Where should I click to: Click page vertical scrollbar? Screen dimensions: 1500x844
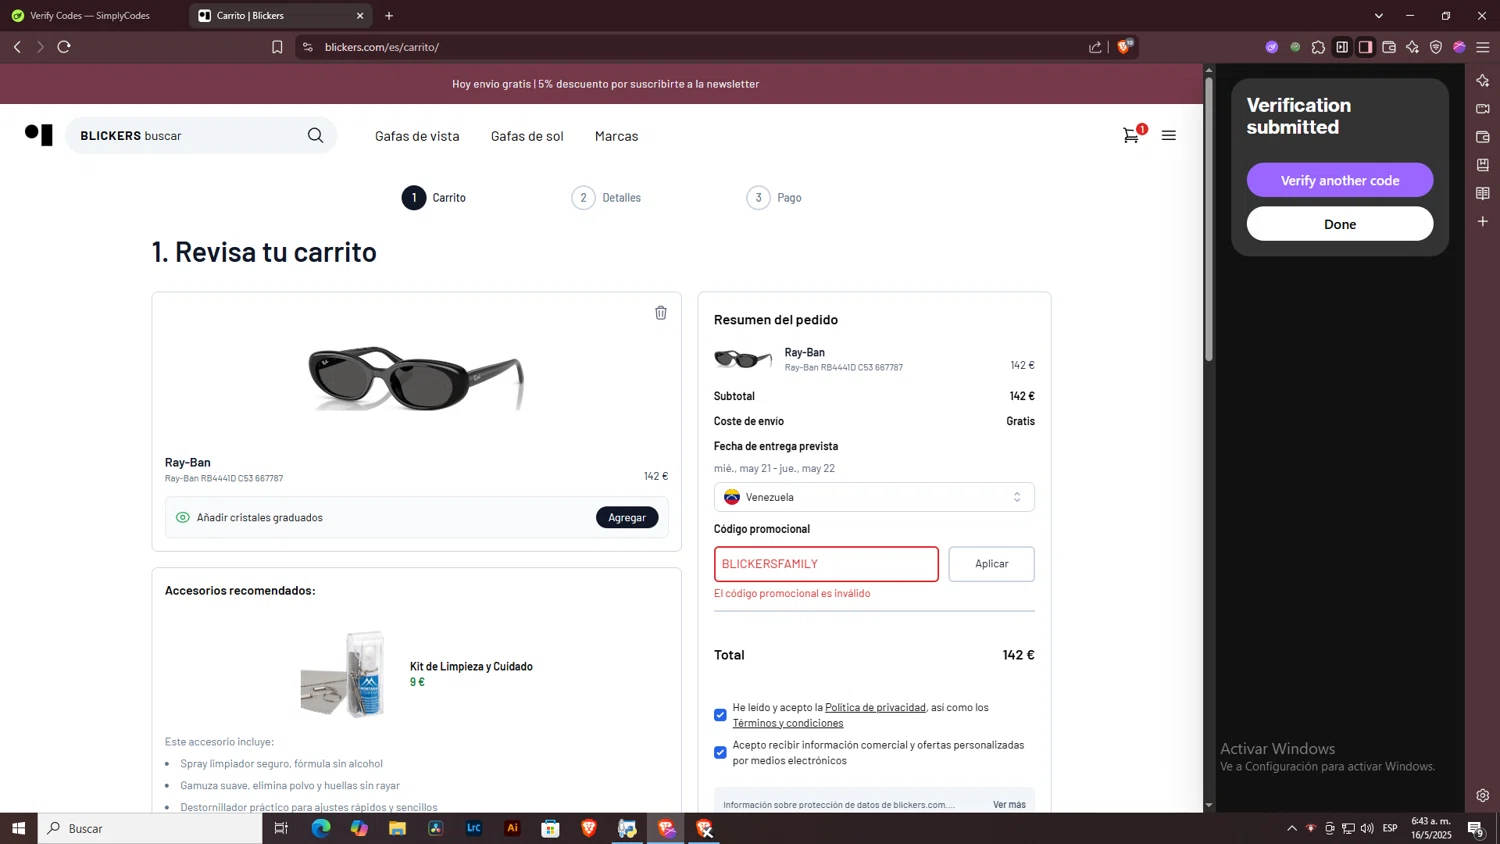tap(1209, 220)
